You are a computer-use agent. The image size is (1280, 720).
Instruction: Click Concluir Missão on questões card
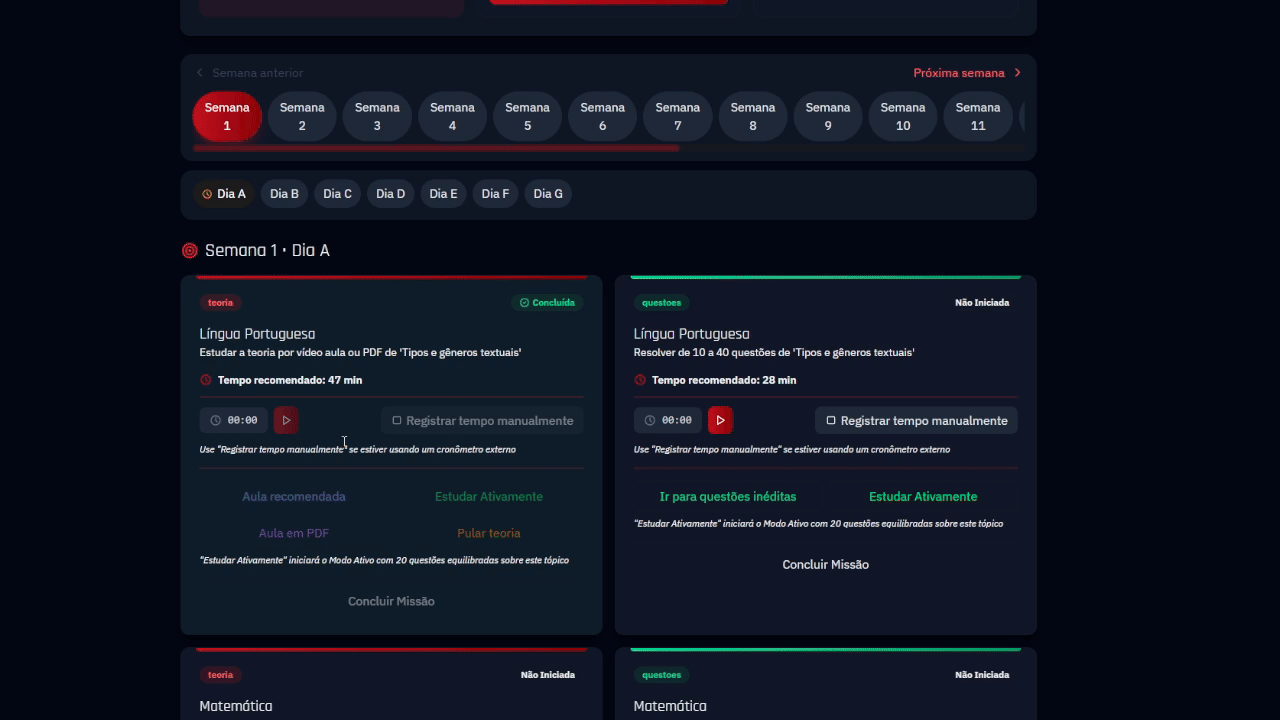click(x=825, y=565)
